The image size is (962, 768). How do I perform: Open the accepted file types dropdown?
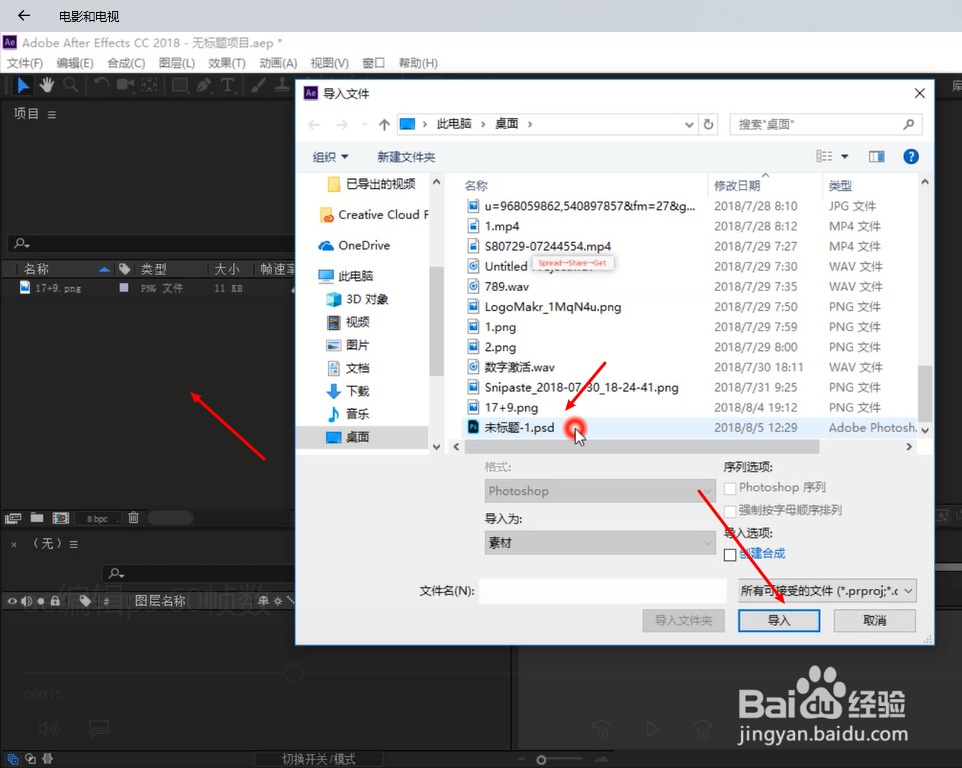click(x=827, y=591)
